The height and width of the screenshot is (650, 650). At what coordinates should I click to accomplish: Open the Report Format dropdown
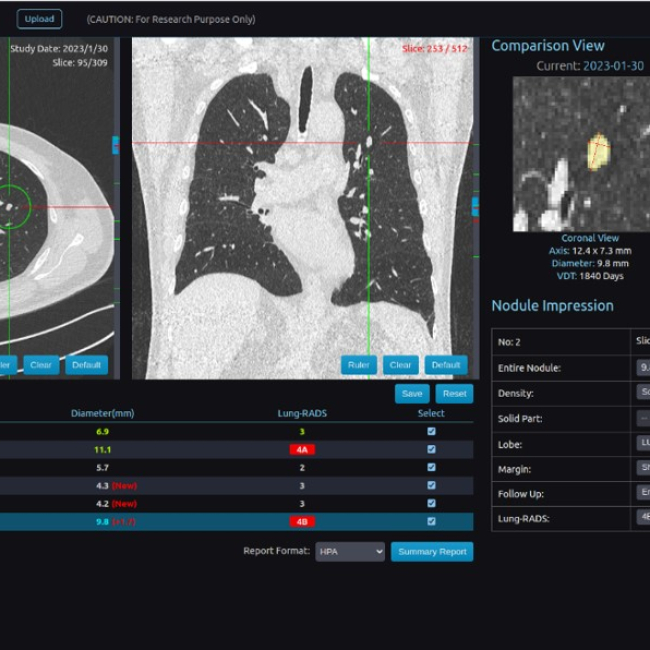point(349,552)
